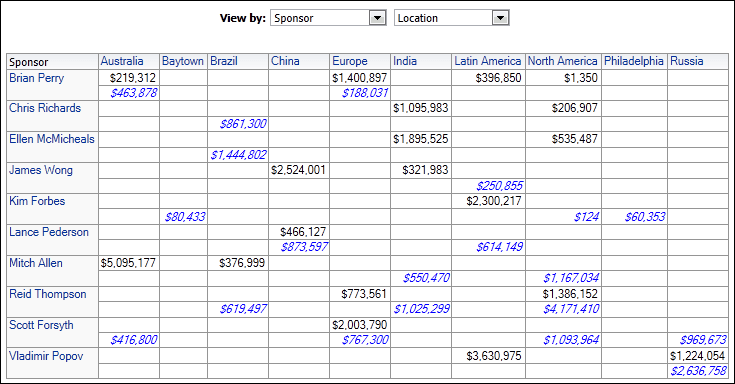Click the italic $250,855 value
This screenshot has width=735, height=384.
(x=499, y=186)
